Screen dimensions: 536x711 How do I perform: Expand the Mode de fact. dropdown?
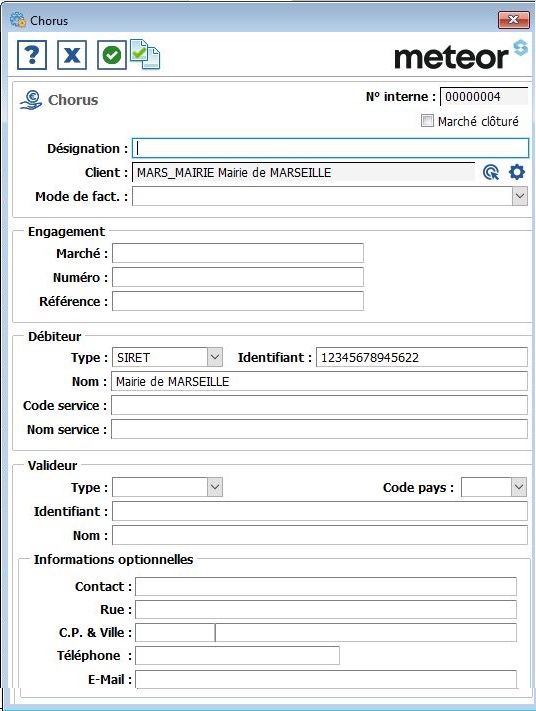[520, 196]
